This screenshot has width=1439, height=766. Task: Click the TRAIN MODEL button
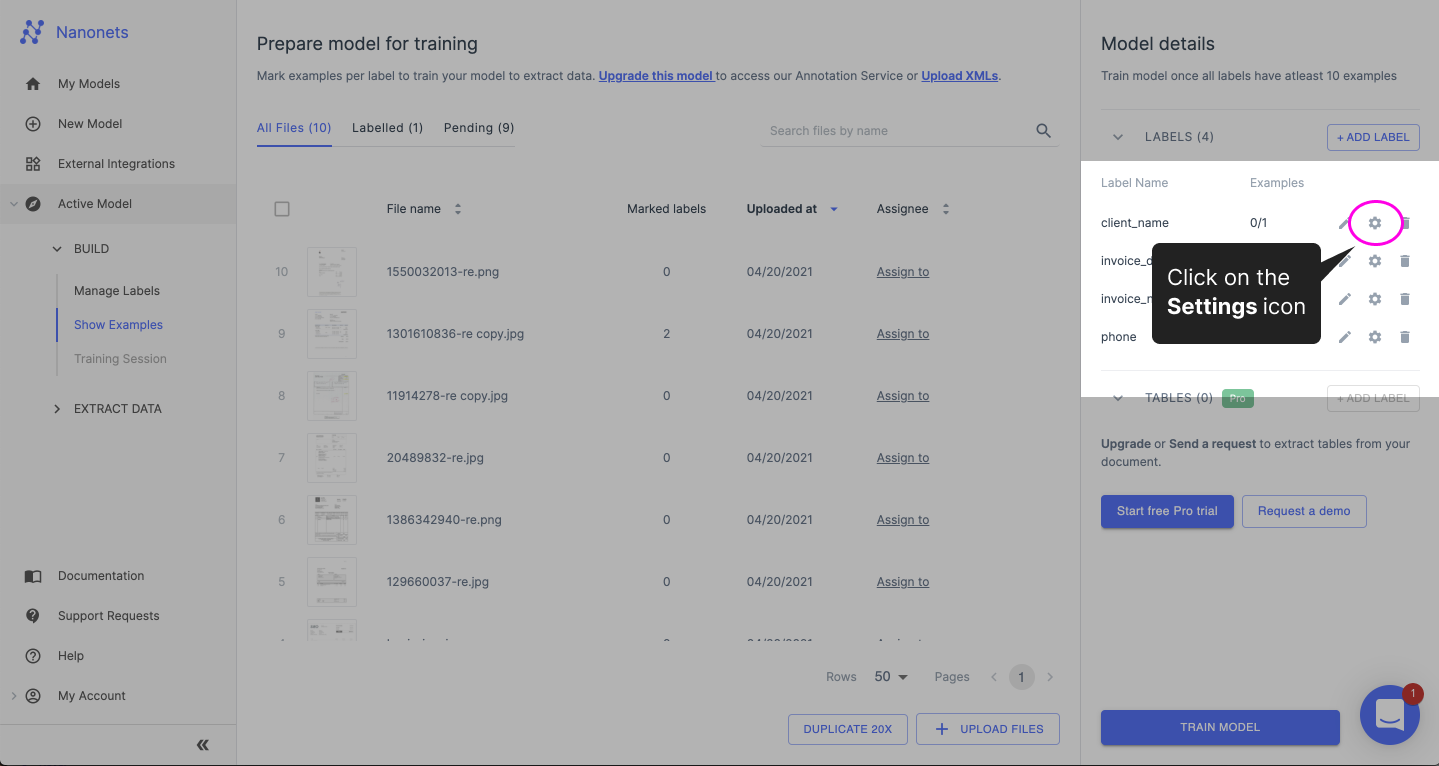[1220, 727]
